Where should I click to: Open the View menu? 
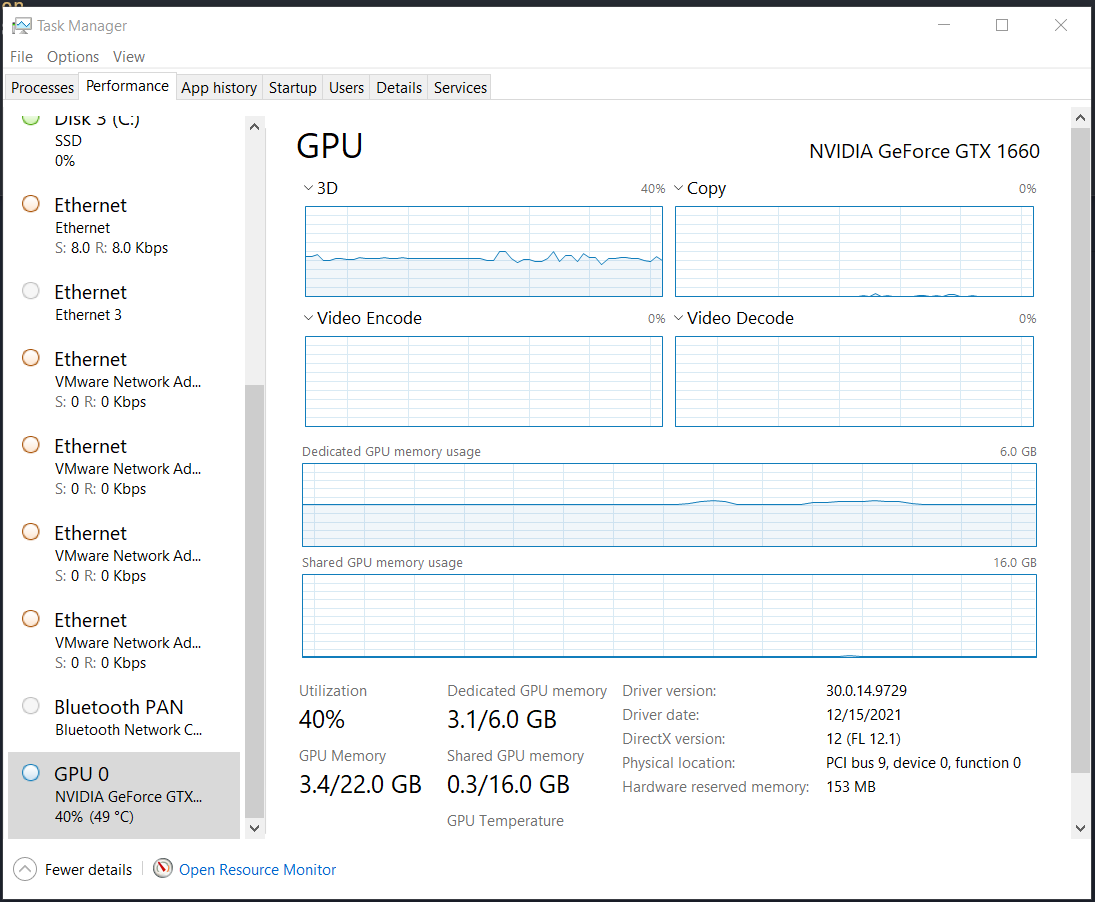pos(129,57)
